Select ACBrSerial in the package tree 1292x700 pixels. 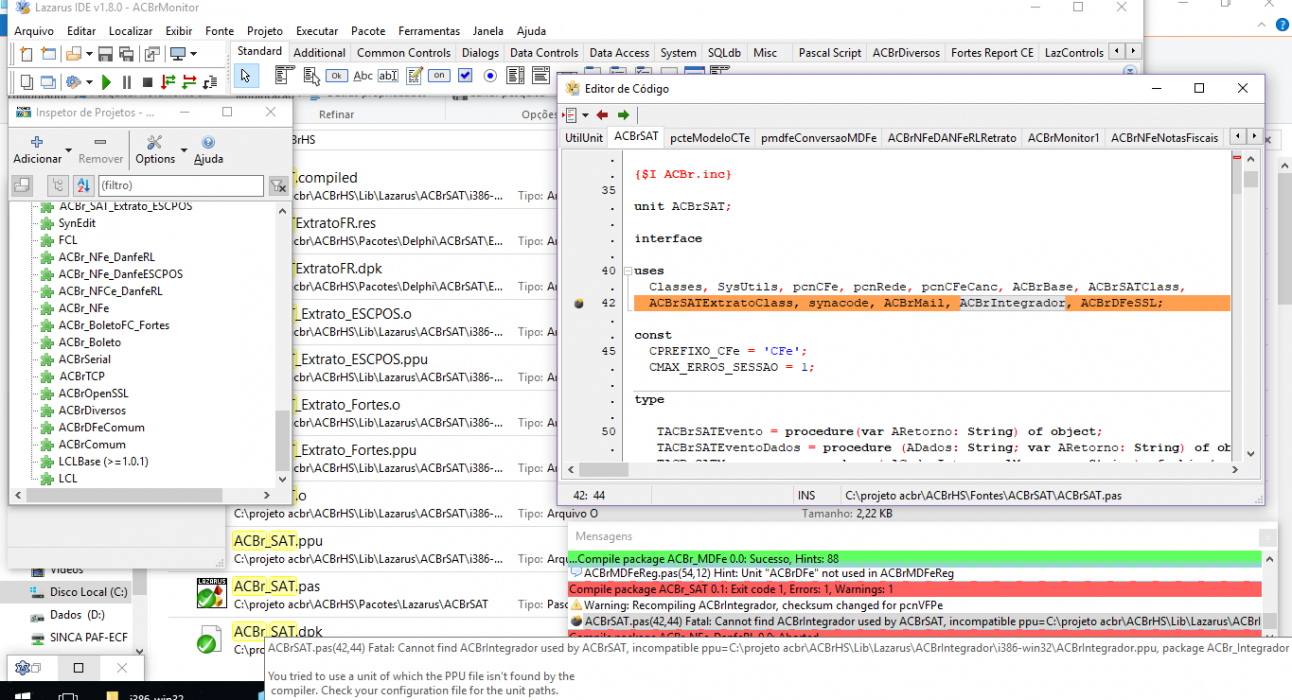pyautogui.click(x=84, y=359)
